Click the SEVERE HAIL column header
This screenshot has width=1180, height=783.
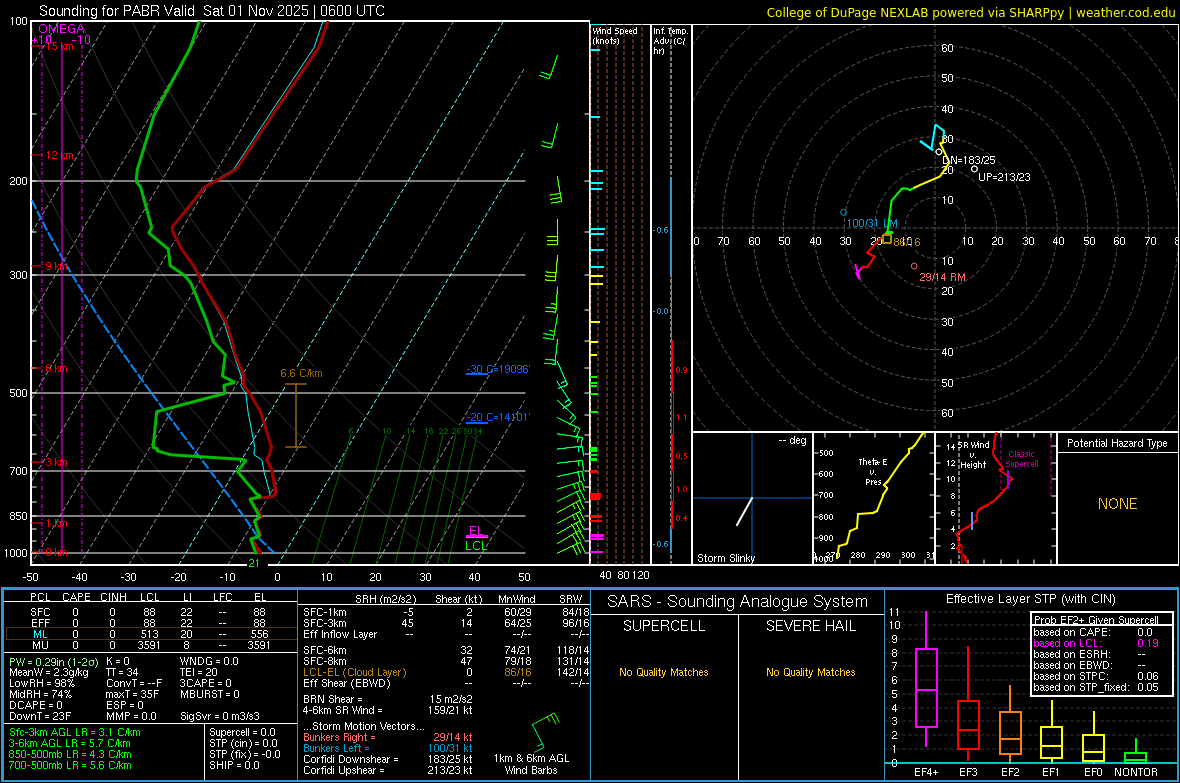click(x=810, y=626)
